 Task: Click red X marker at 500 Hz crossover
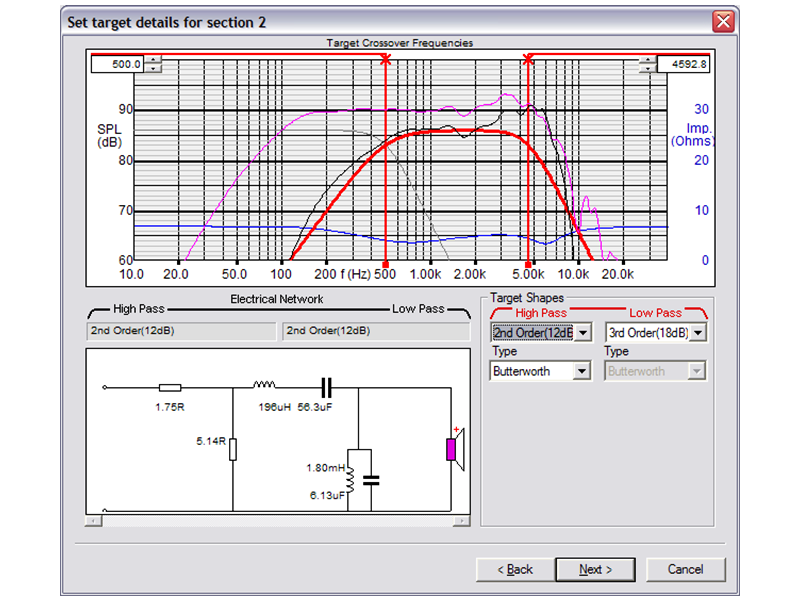point(385,61)
